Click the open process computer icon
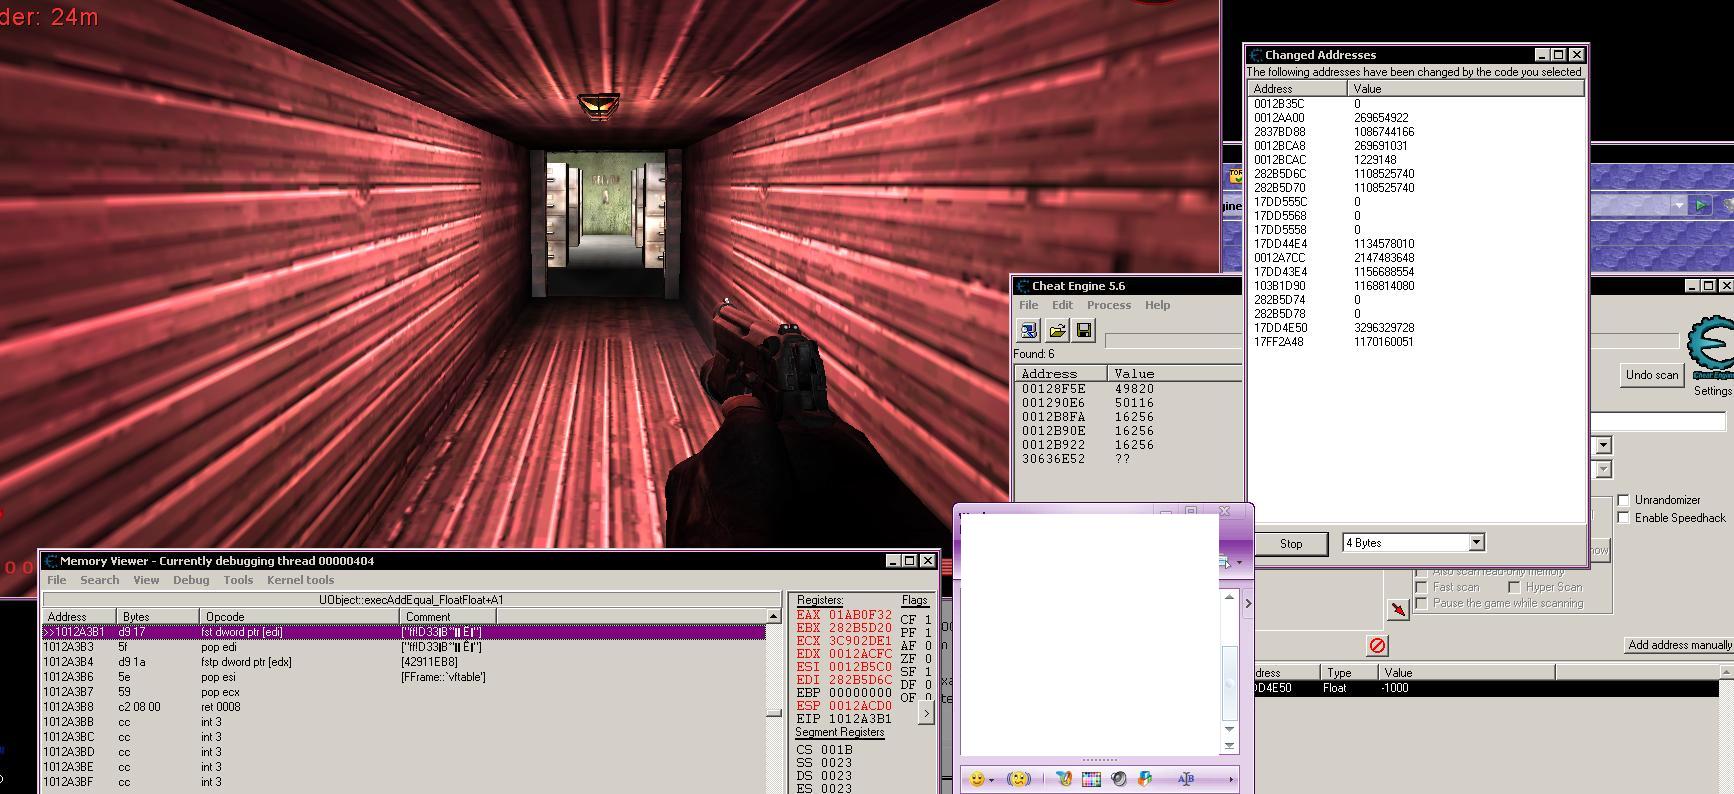This screenshot has height=794, width=1734. pyautogui.click(x=1028, y=331)
